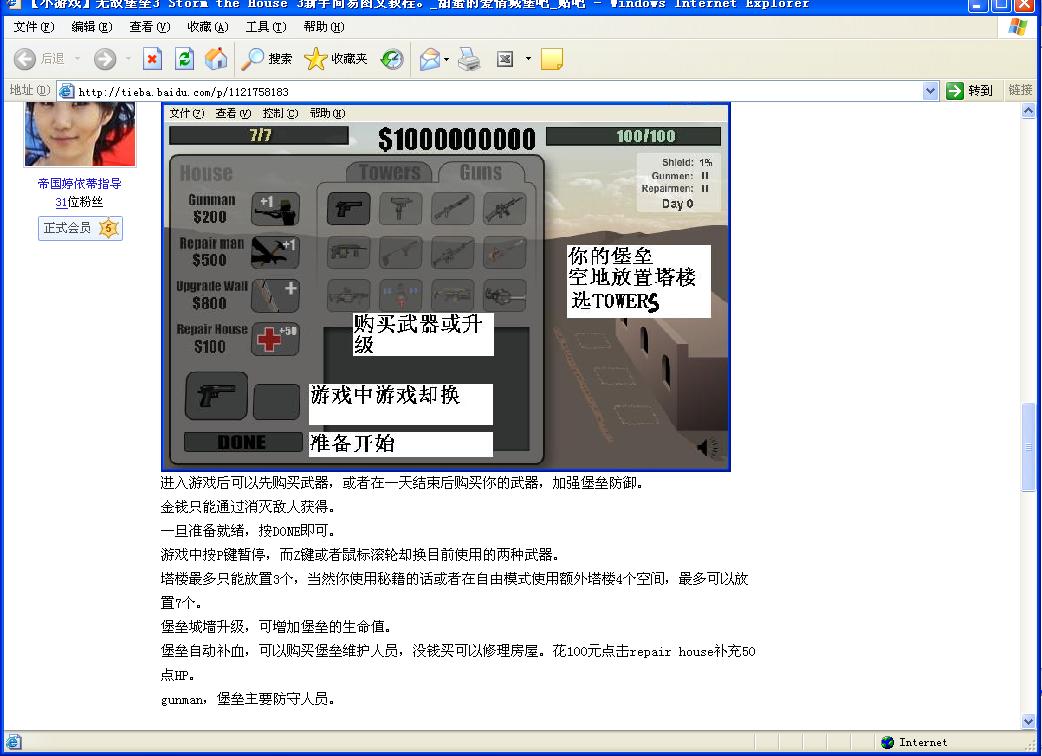Open mail icon dropdown arrow

447,59
